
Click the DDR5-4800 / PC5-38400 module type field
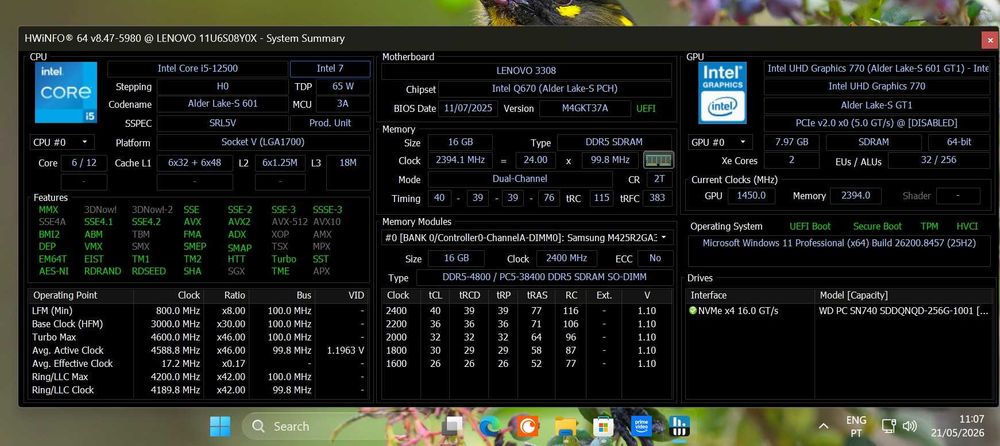point(545,278)
